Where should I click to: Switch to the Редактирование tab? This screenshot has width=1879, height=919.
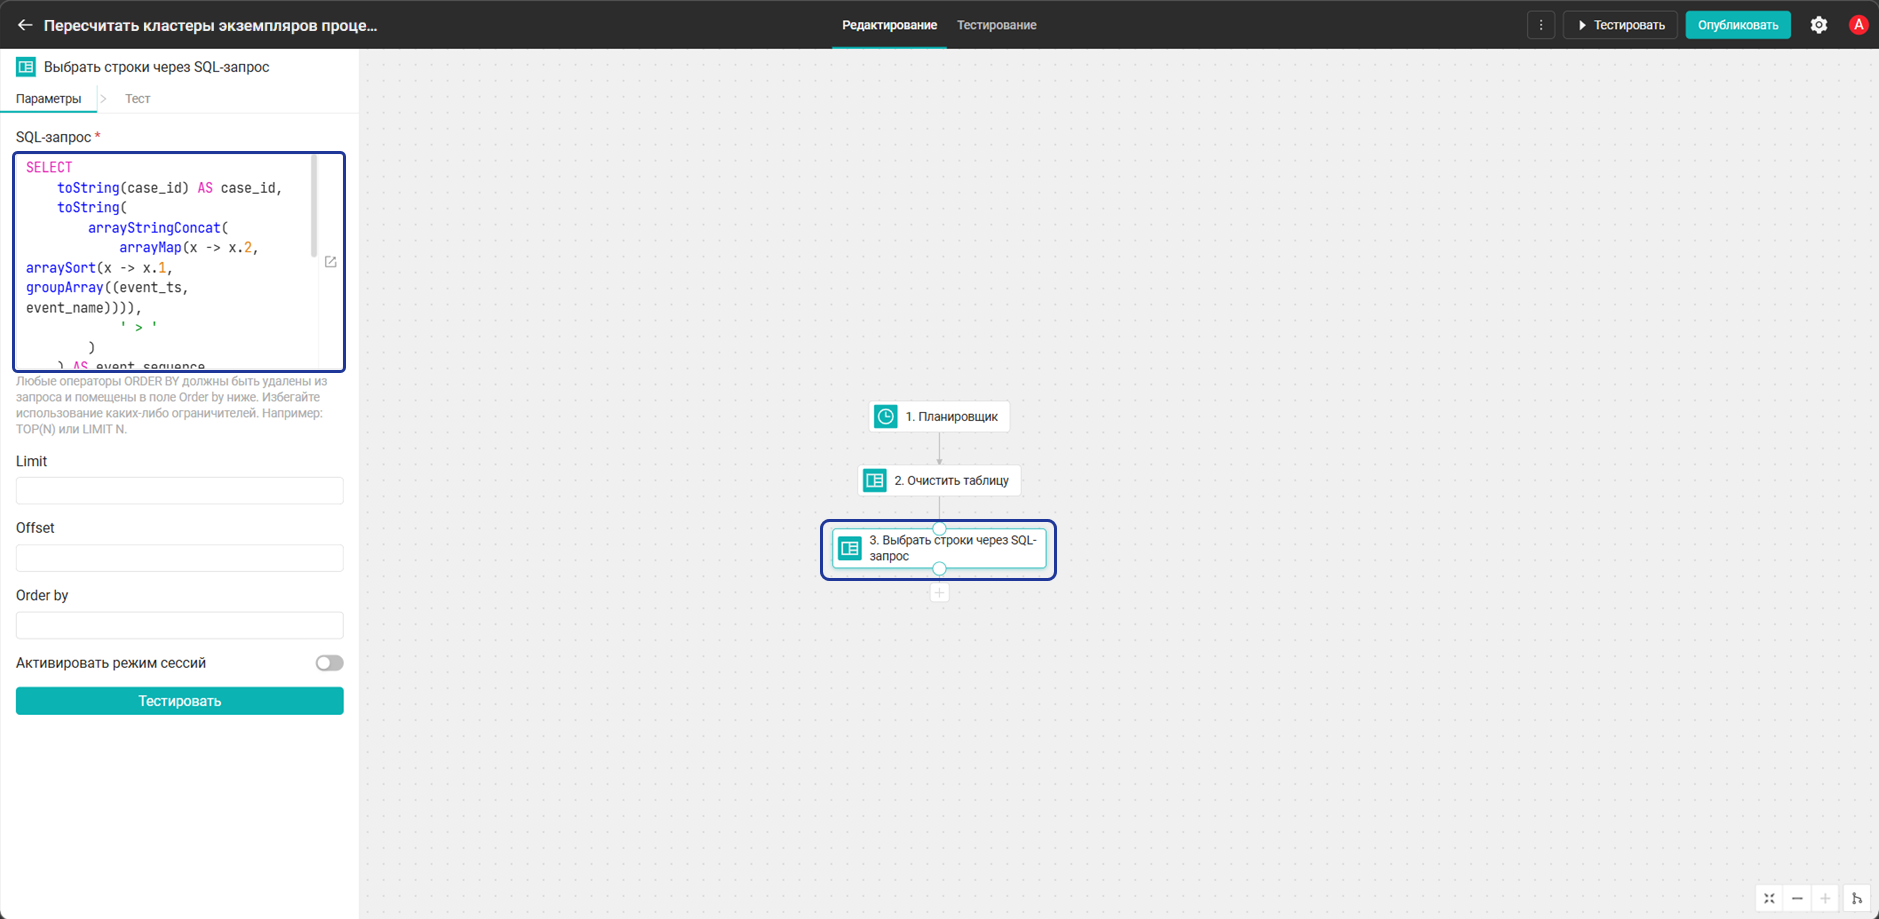pyautogui.click(x=889, y=25)
